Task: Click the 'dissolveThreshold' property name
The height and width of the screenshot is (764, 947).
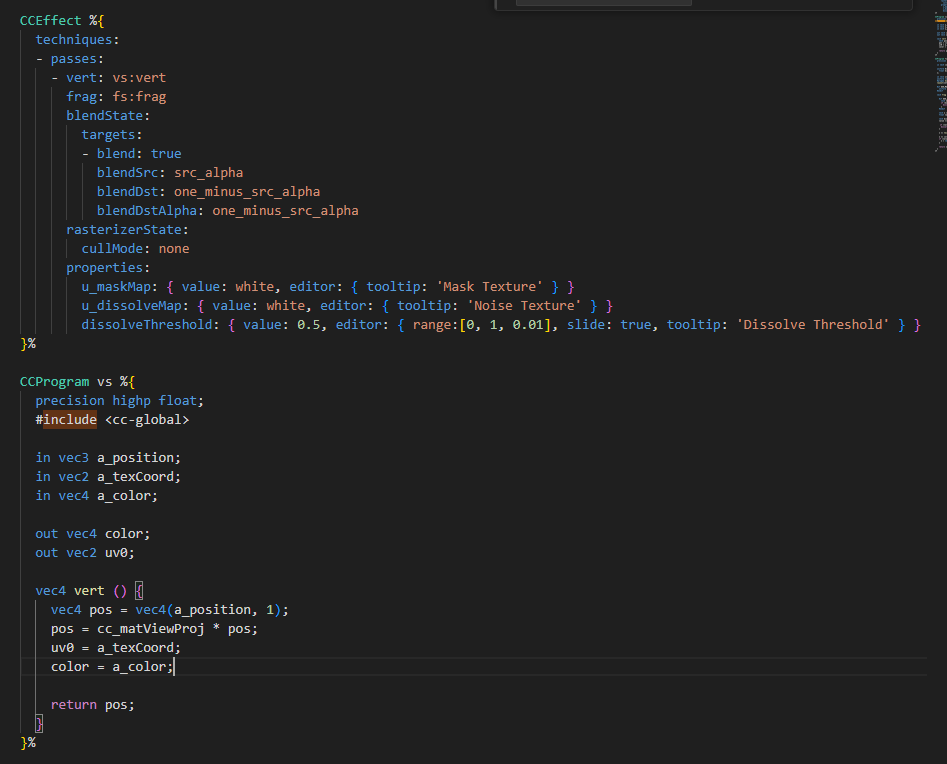Action: pyautogui.click(x=147, y=325)
